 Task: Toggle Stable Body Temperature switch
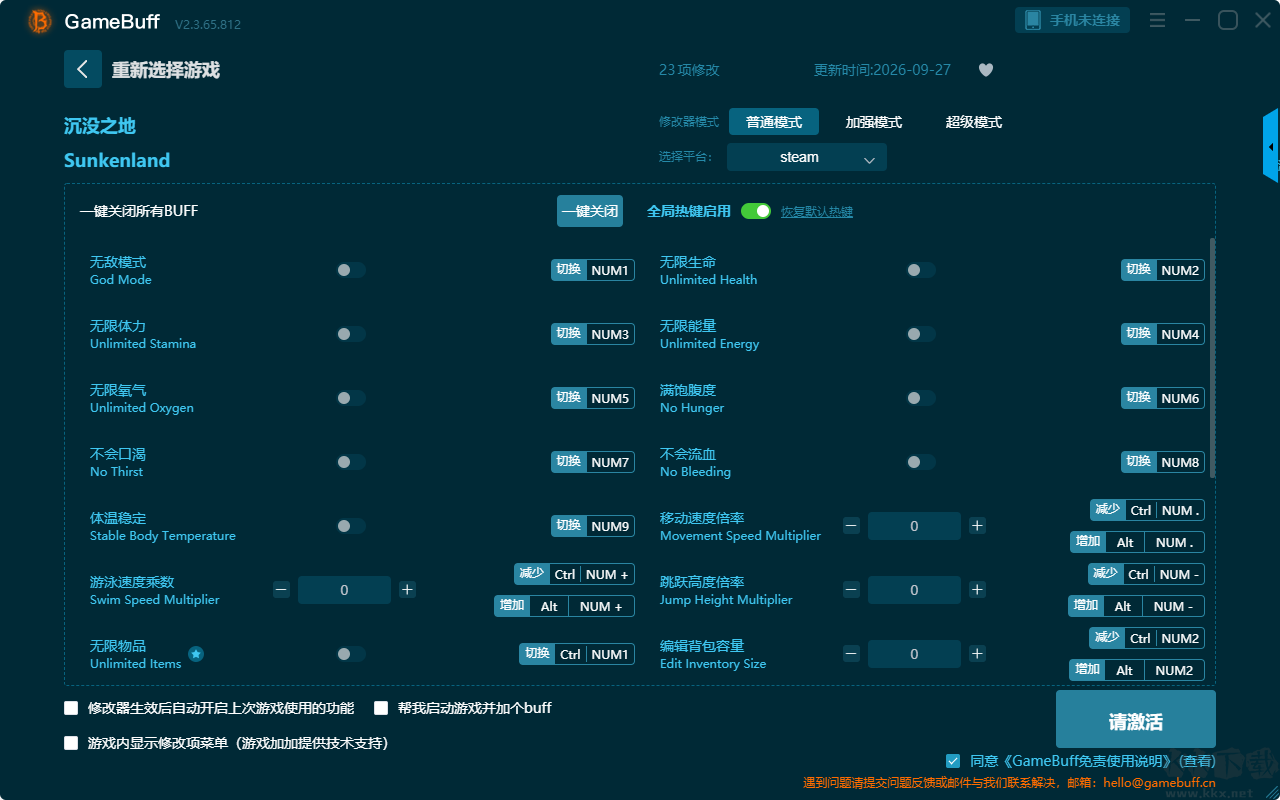tap(351, 526)
